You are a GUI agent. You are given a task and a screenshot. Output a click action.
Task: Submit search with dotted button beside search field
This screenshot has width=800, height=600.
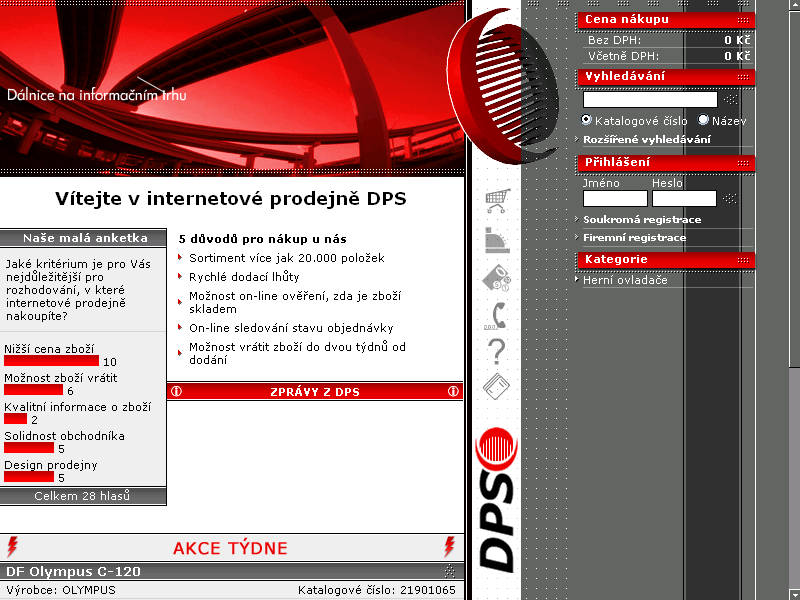[731, 99]
